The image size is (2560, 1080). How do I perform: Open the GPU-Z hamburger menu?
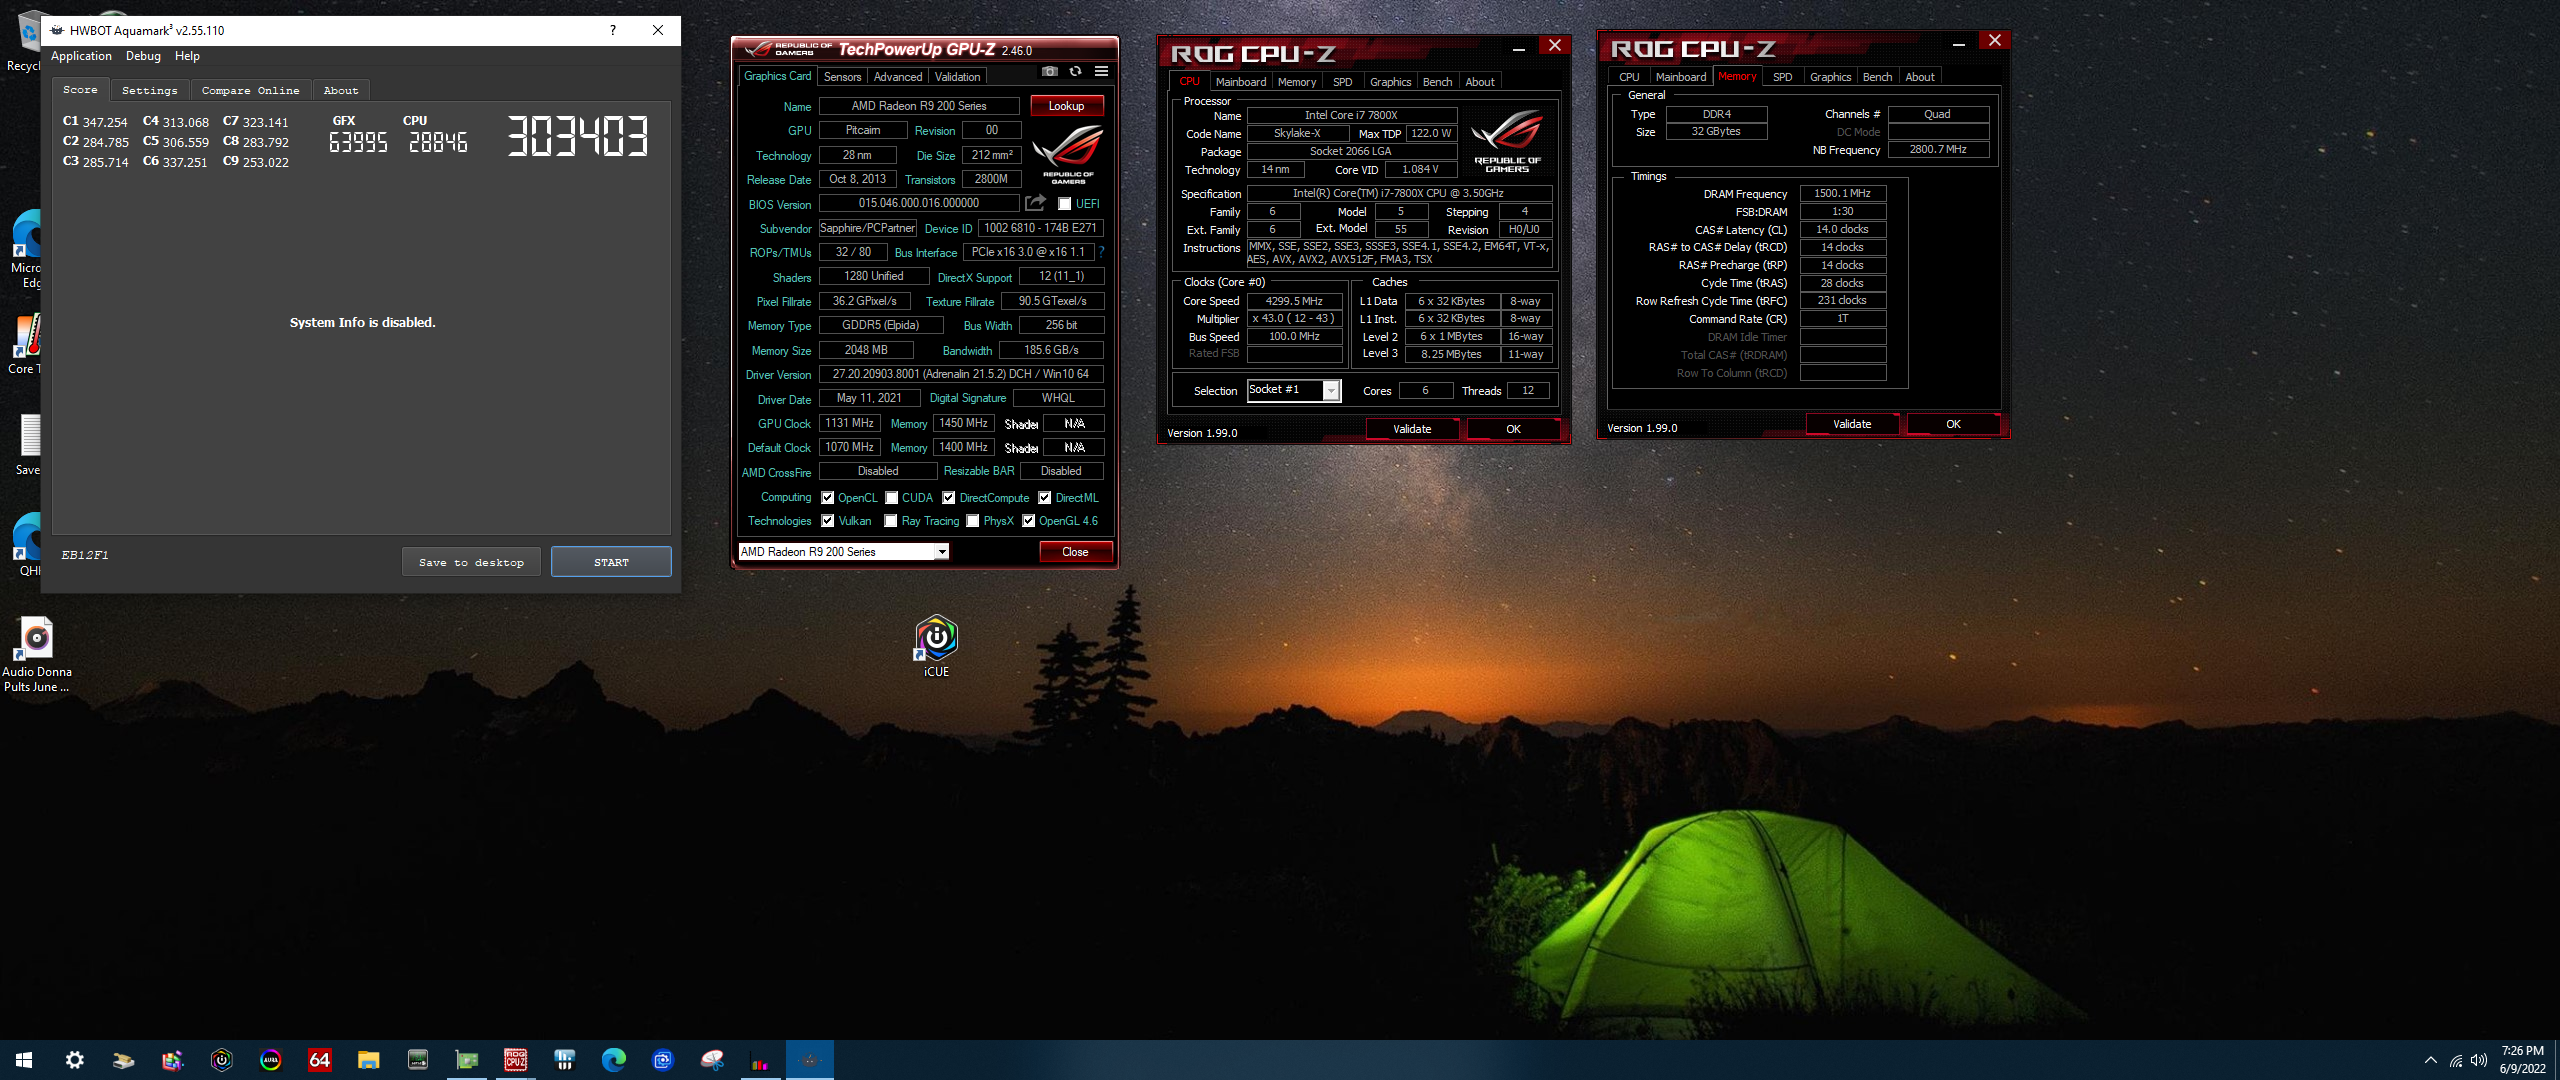[x=1101, y=71]
